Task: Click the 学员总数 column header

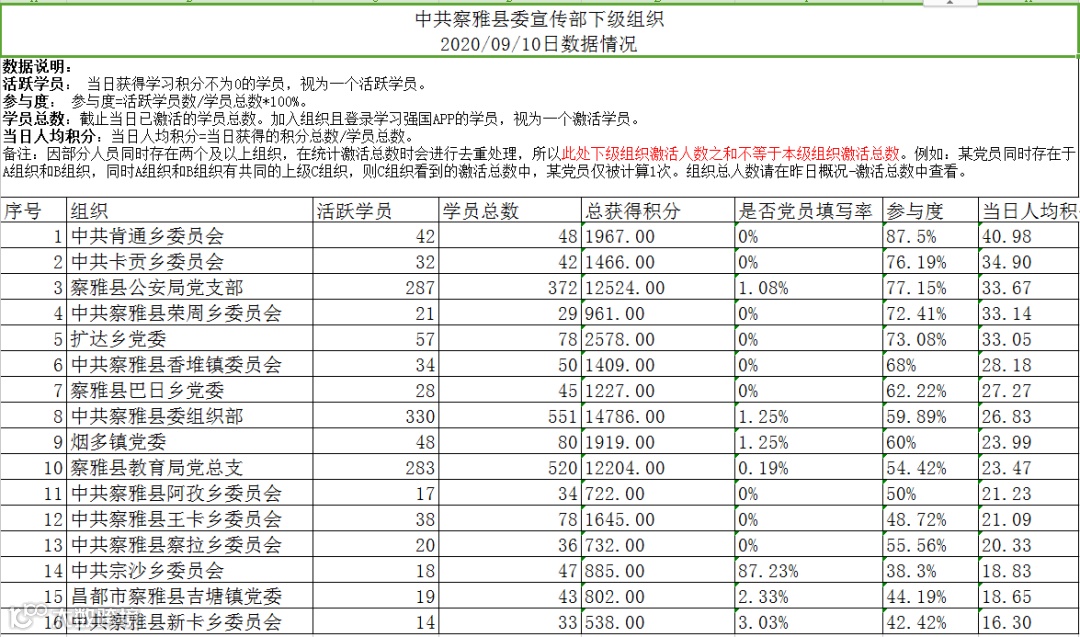Action: pyautogui.click(x=510, y=211)
